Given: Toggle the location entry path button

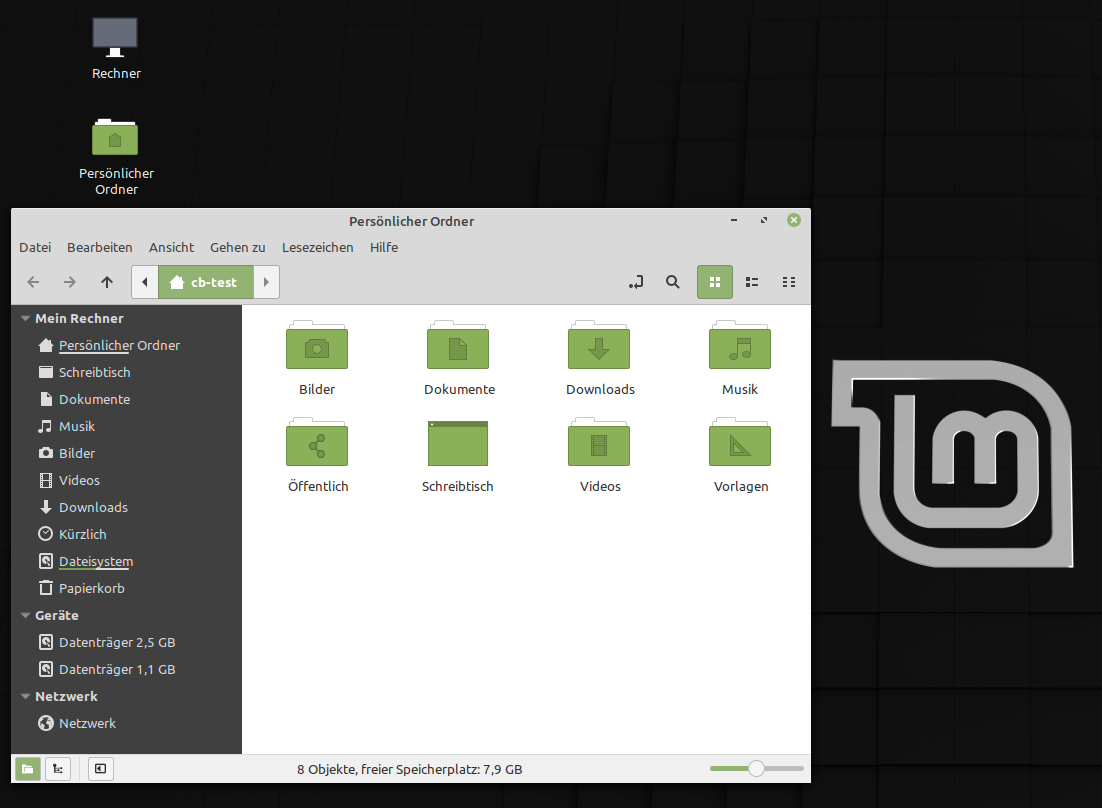Looking at the screenshot, I should pos(636,282).
